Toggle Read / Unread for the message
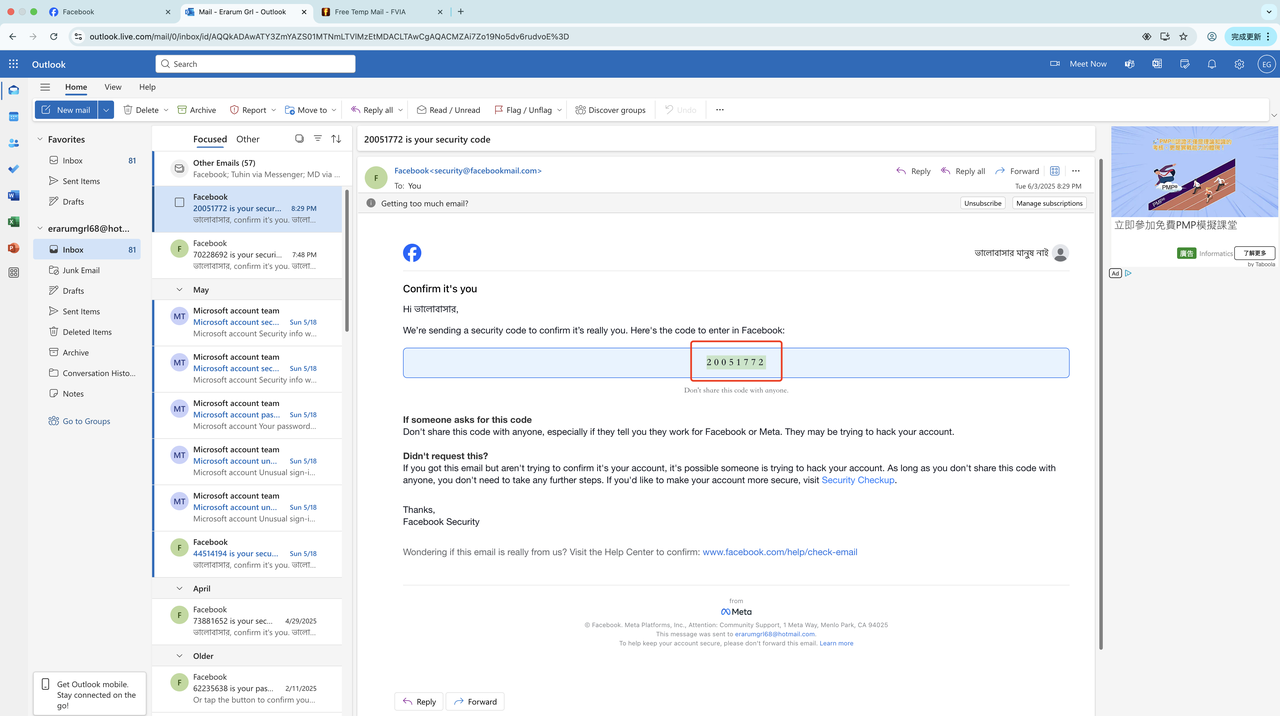Image resolution: width=1280 pixels, height=716 pixels. pos(448,110)
